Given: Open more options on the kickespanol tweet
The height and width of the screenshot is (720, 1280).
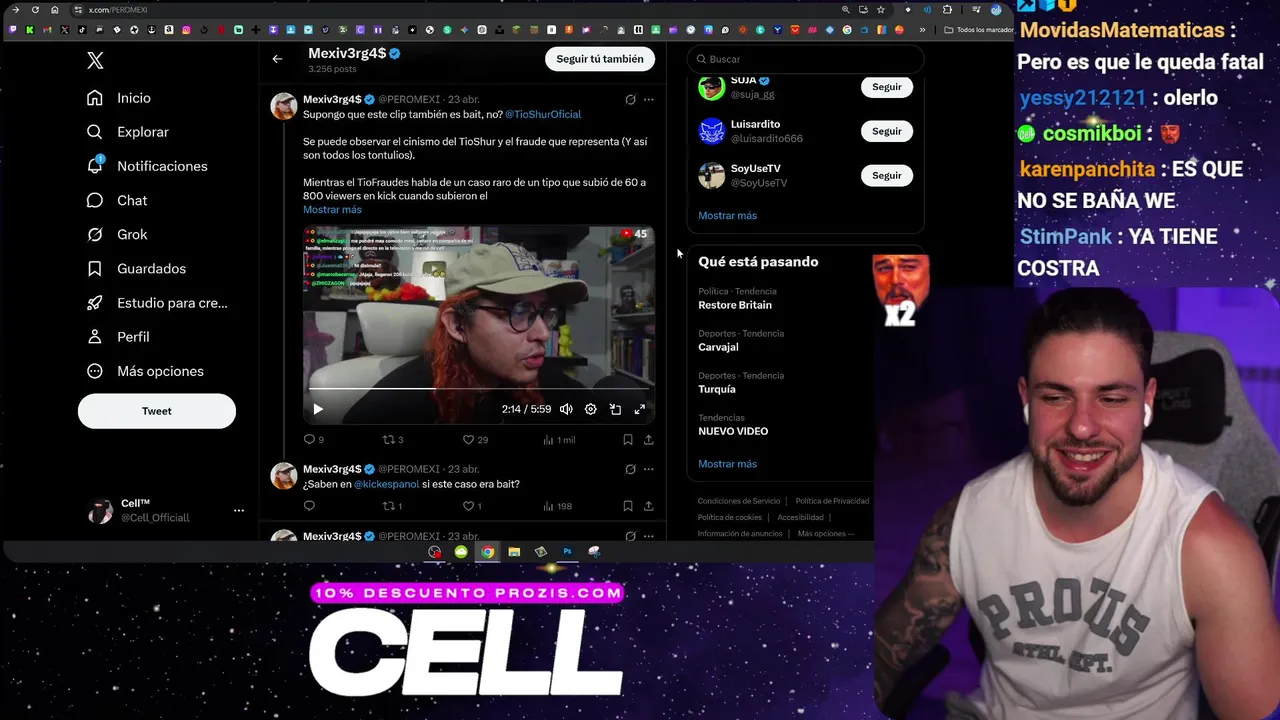Looking at the screenshot, I should 648,469.
